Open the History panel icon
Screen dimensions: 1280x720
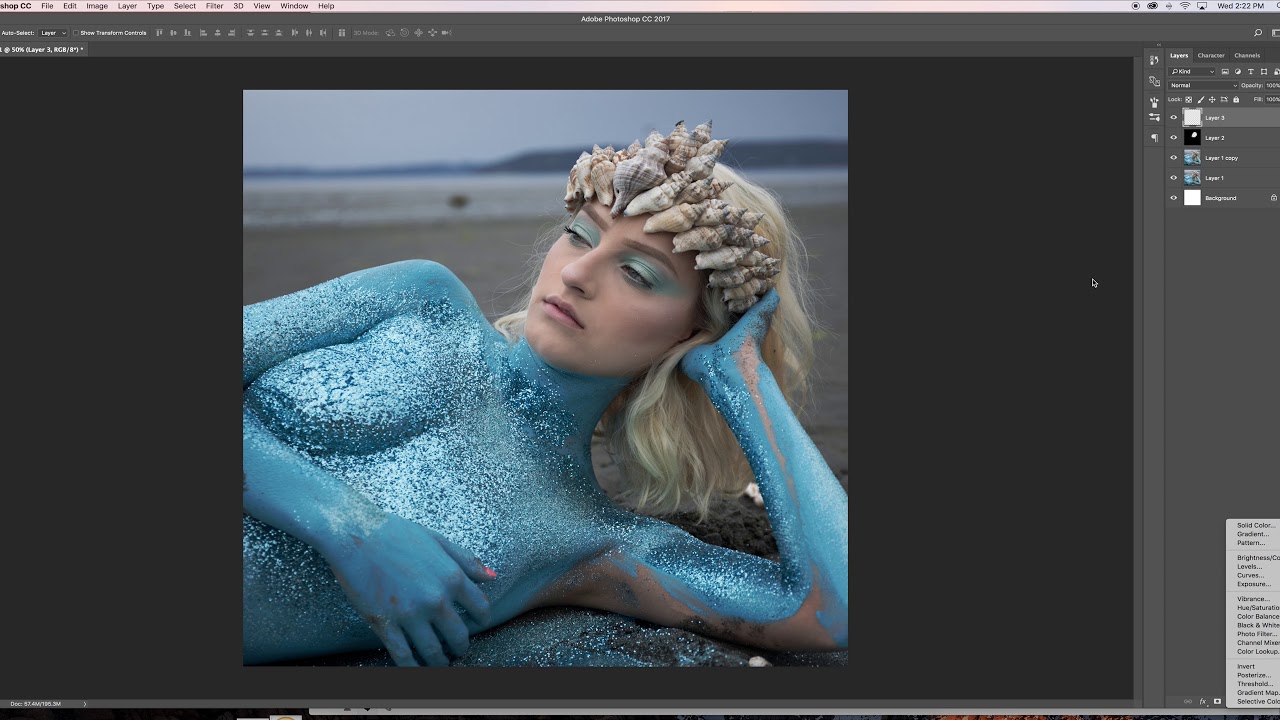(x=1154, y=60)
